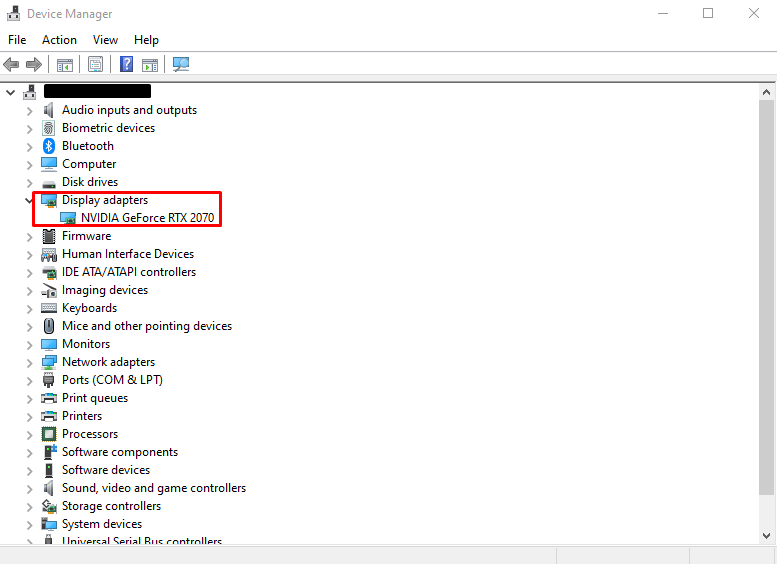777x564 pixels.
Task: Expand the Keyboards category
Action: [29, 309]
